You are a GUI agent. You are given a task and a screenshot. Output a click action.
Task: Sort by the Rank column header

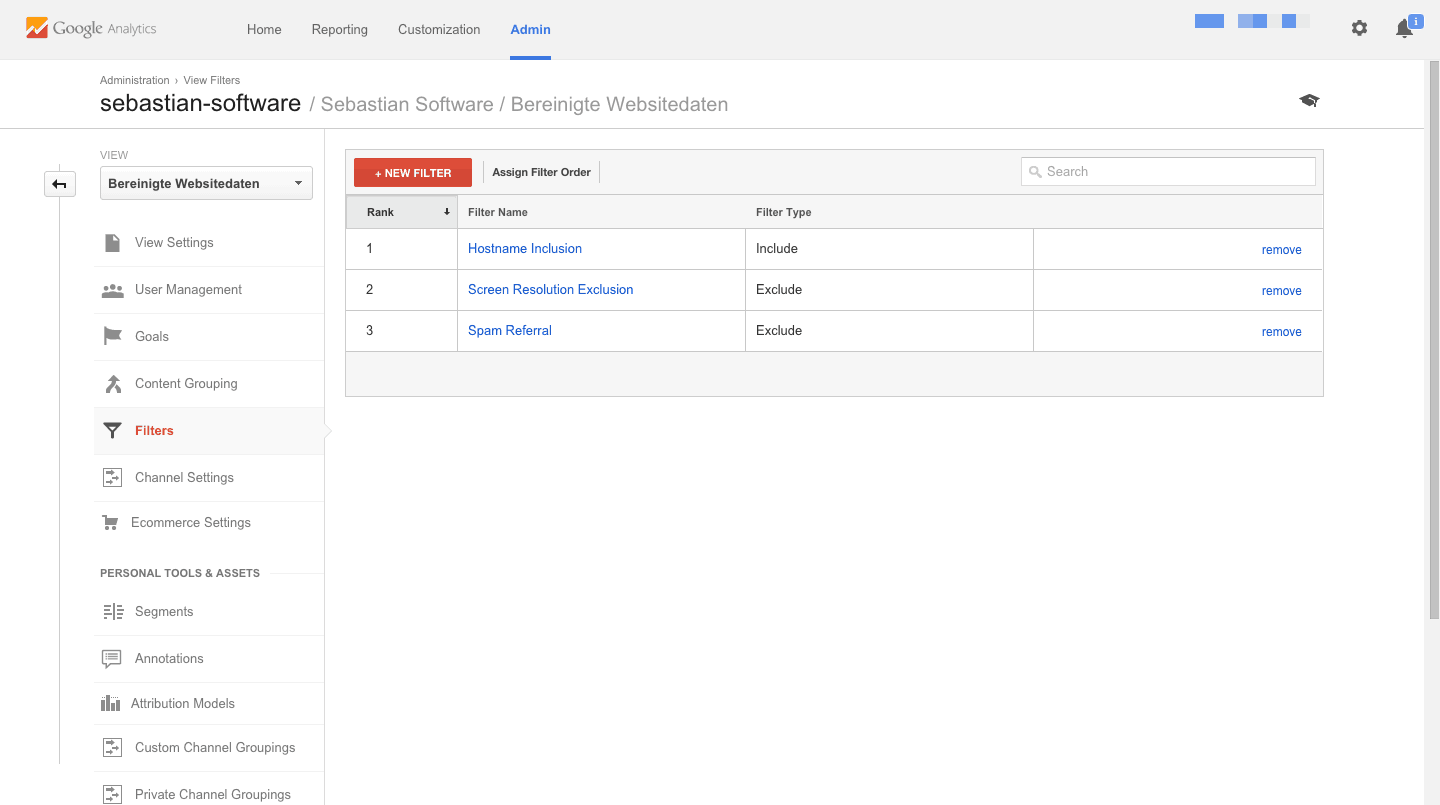(x=402, y=212)
